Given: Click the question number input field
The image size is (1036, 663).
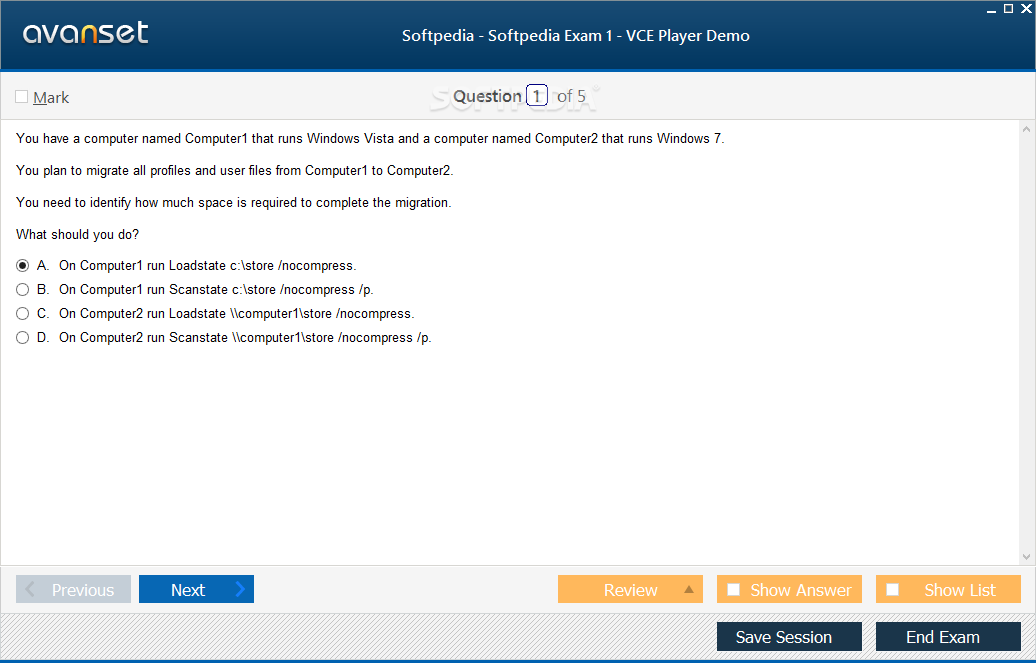Looking at the screenshot, I should [536, 96].
